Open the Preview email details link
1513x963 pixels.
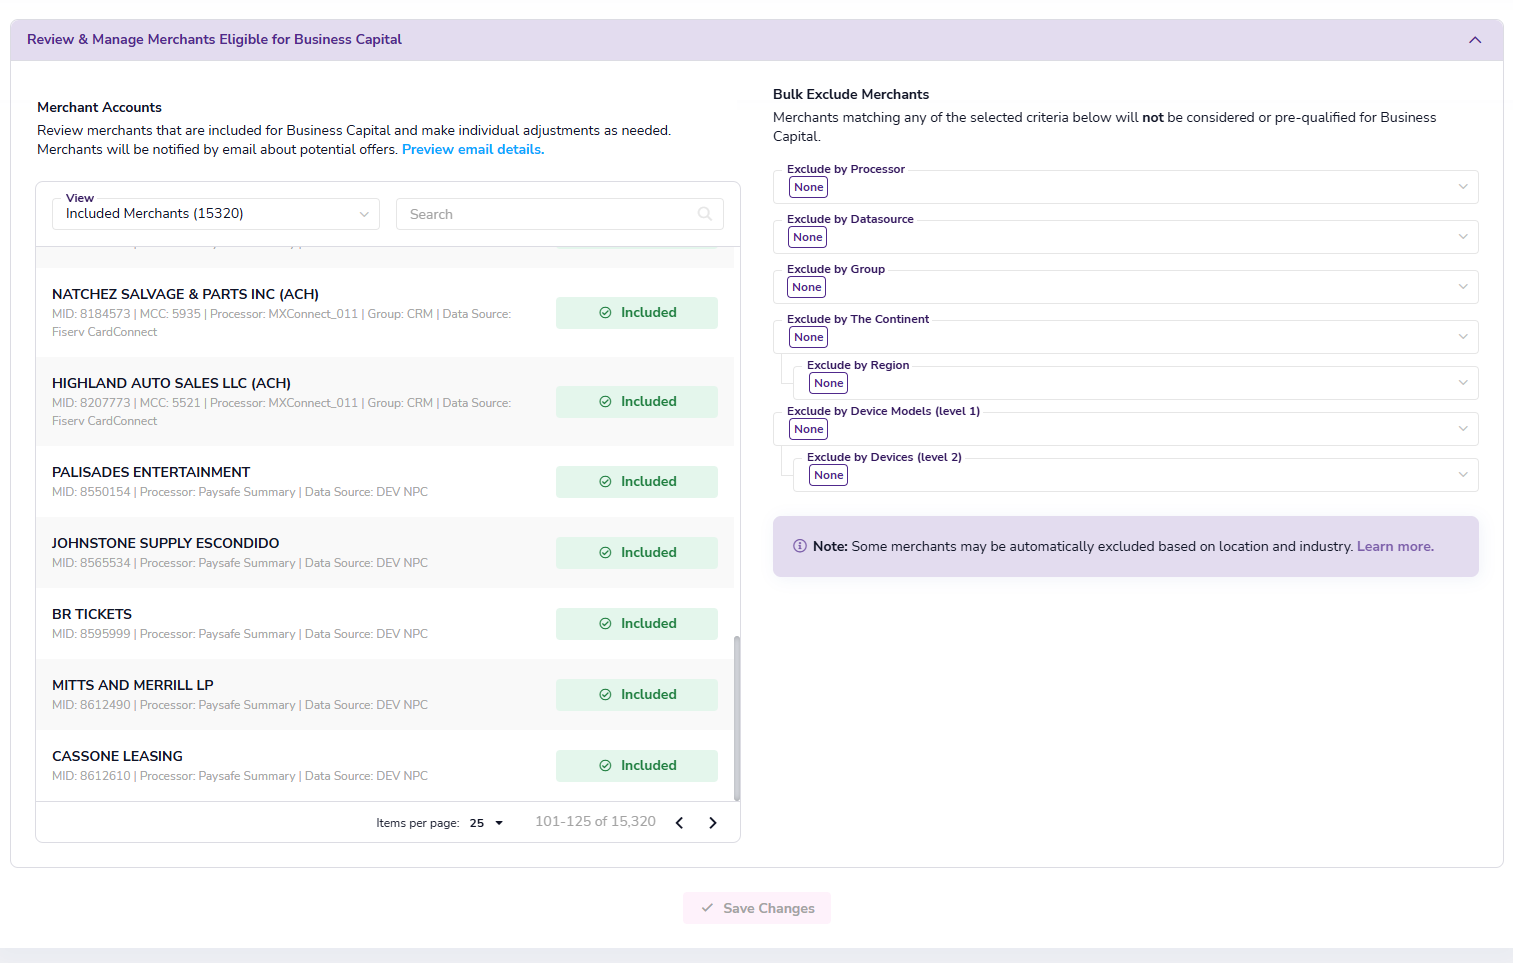pos(473,149)
